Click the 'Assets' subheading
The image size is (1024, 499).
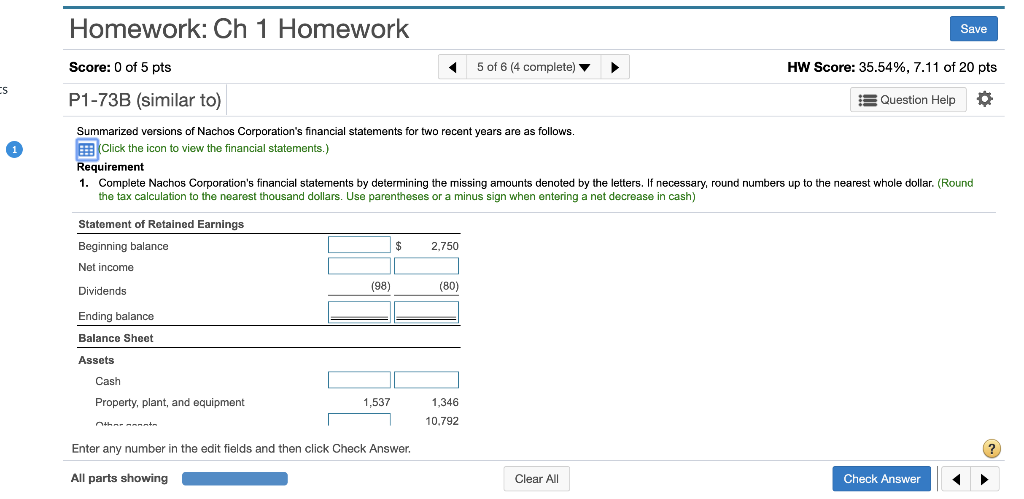point(96,360)
